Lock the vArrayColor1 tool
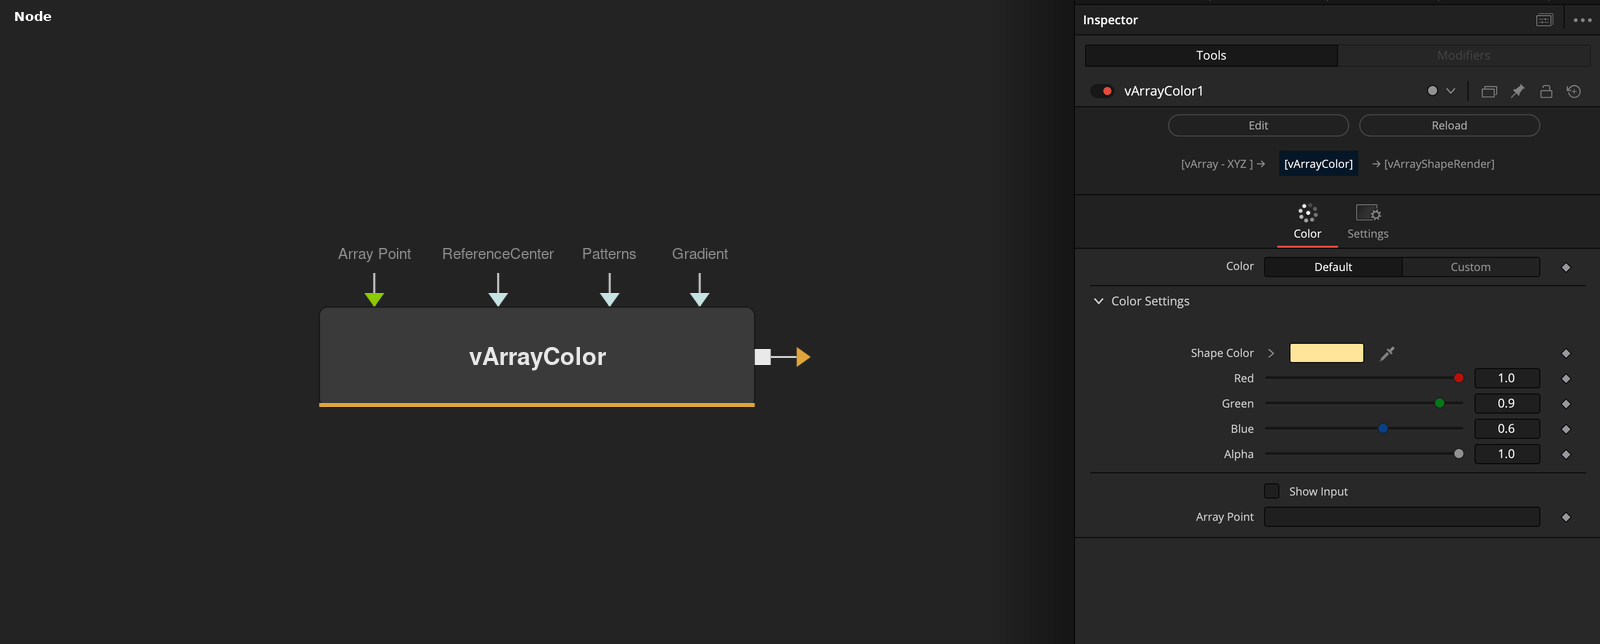Viewport: 1600px width, 644px height. click(1546, 91)
